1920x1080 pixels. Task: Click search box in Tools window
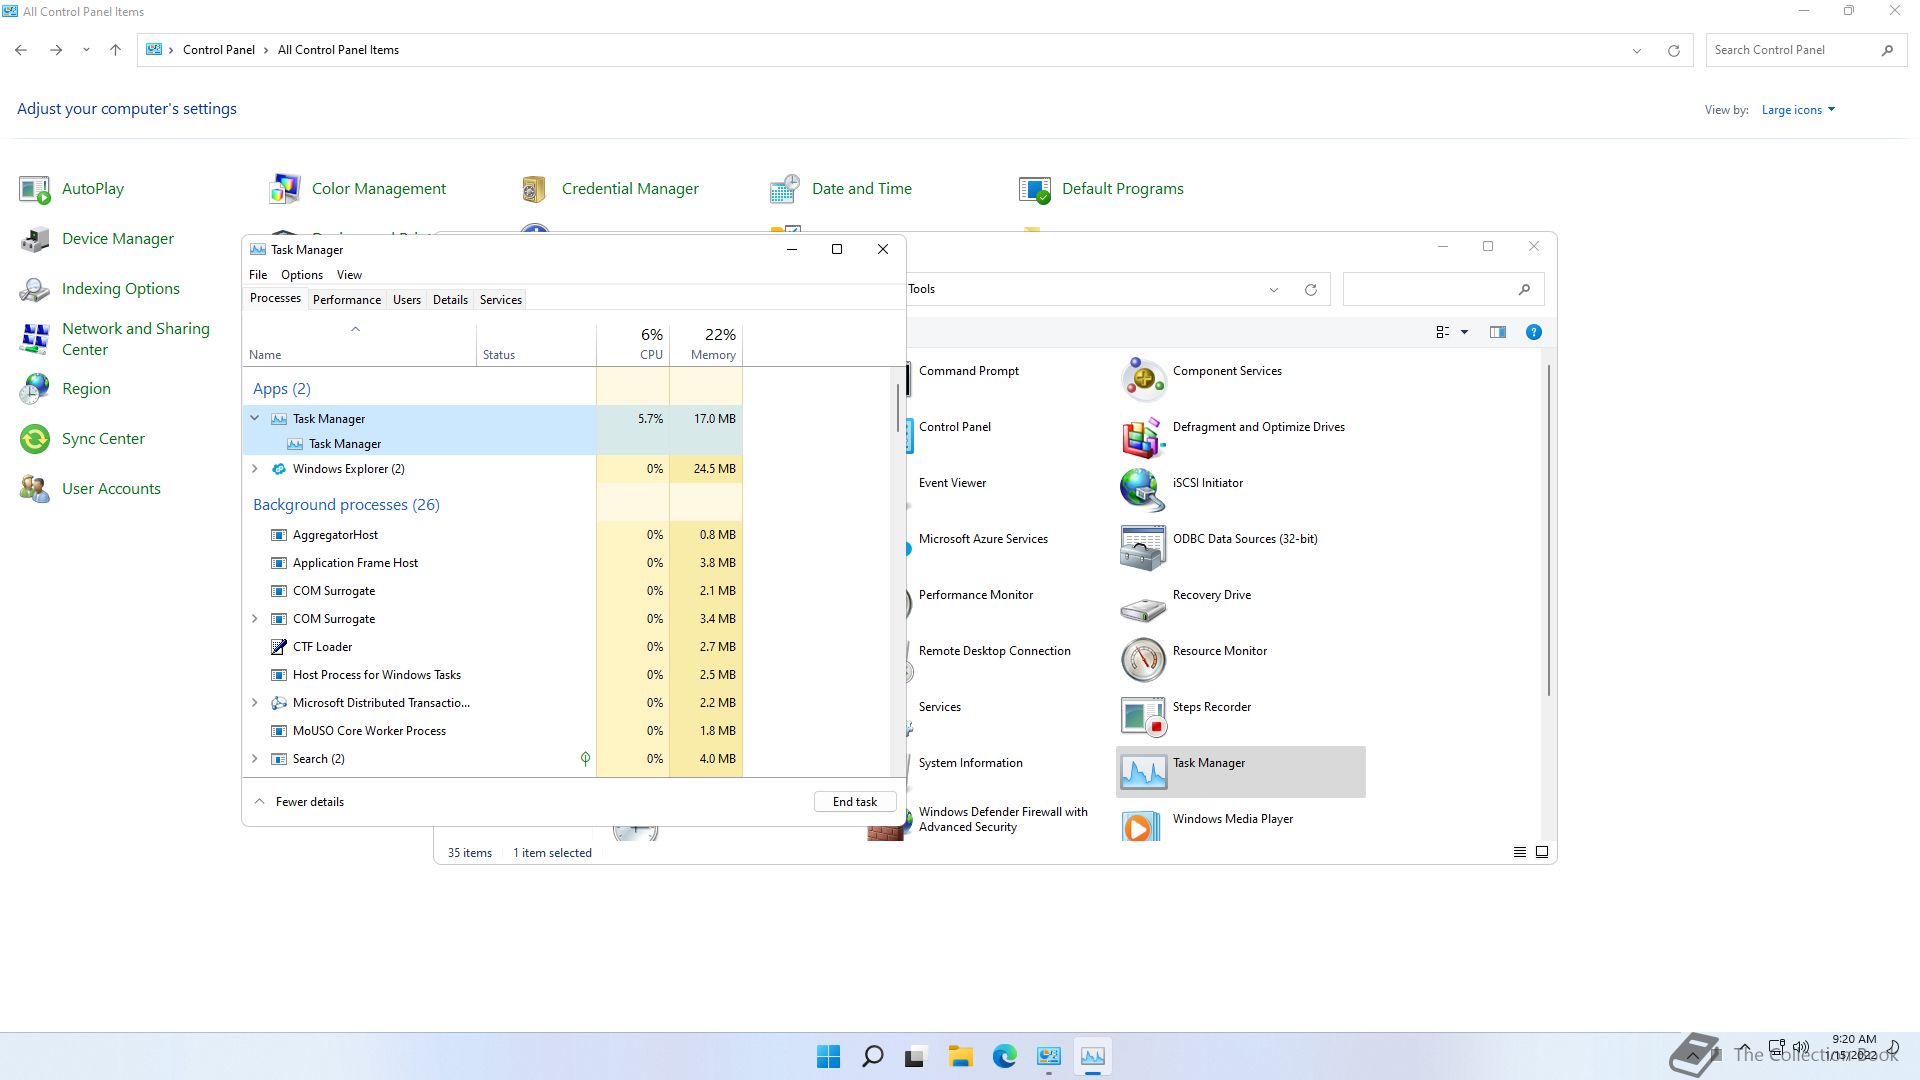click(1443, 290)
